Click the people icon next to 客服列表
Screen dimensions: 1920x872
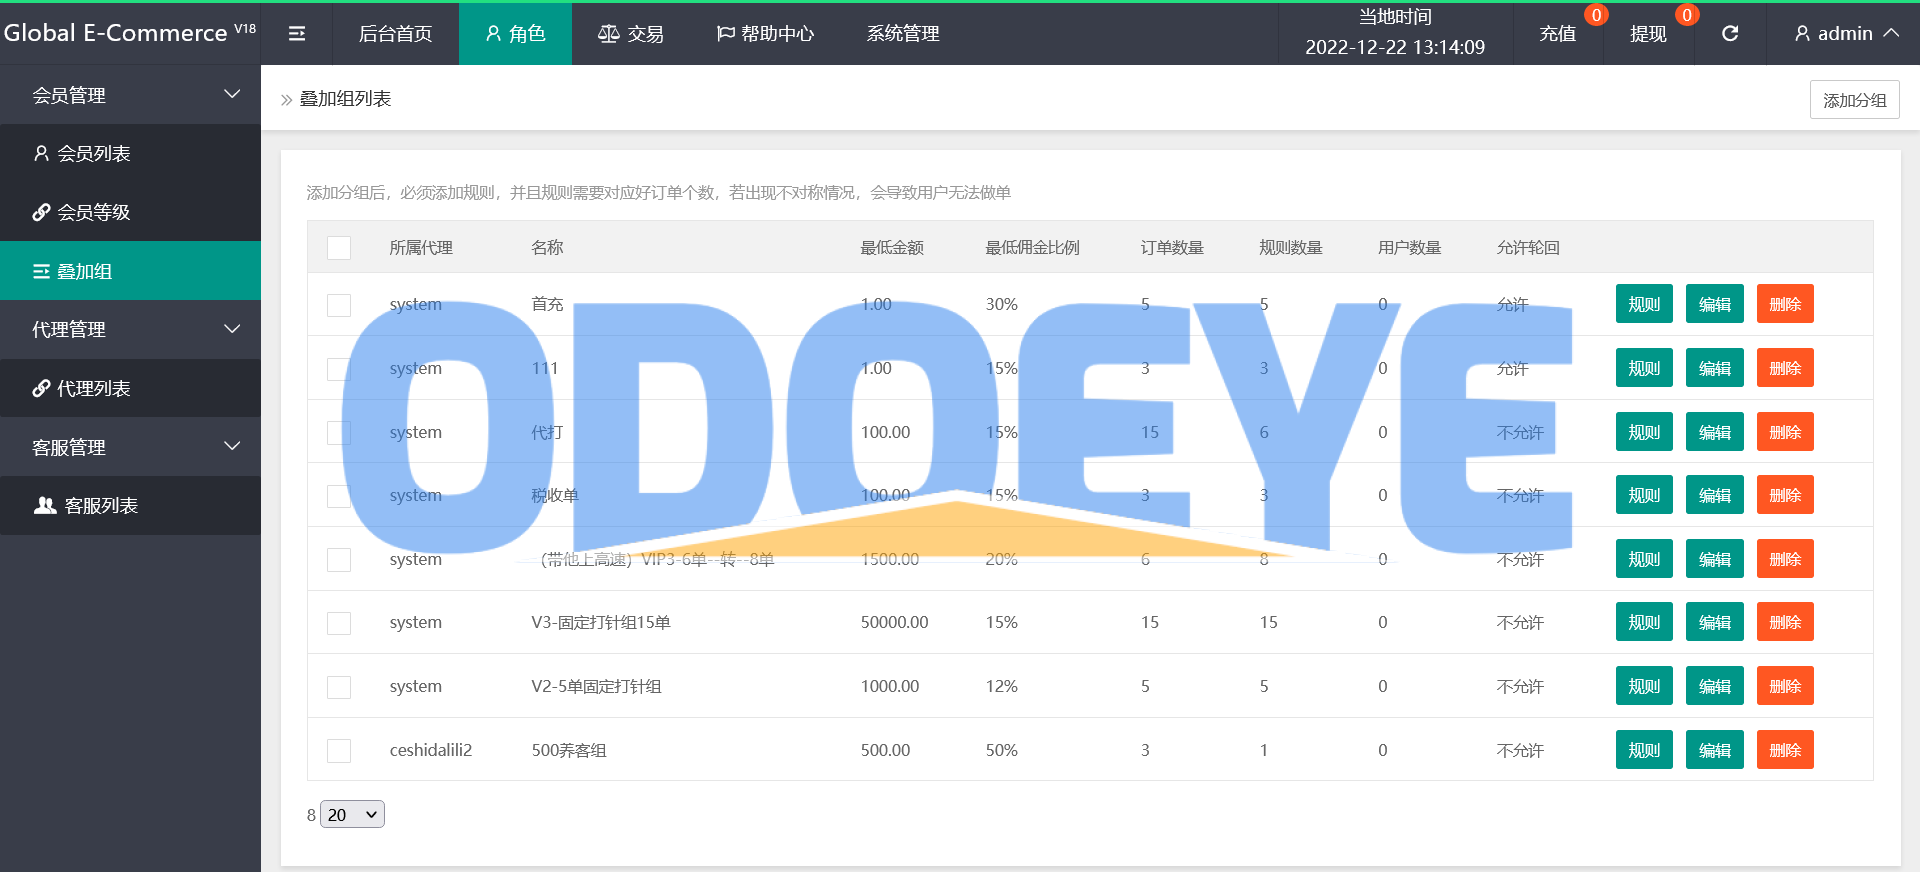[x=45, y=505]
